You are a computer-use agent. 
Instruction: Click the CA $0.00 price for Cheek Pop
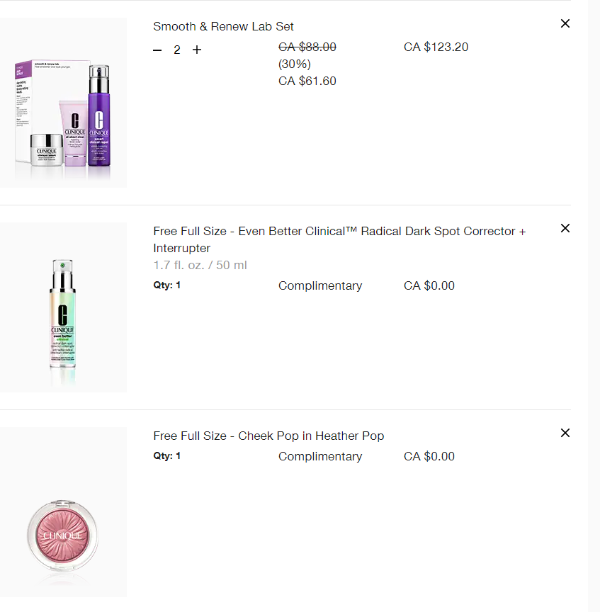429,457
